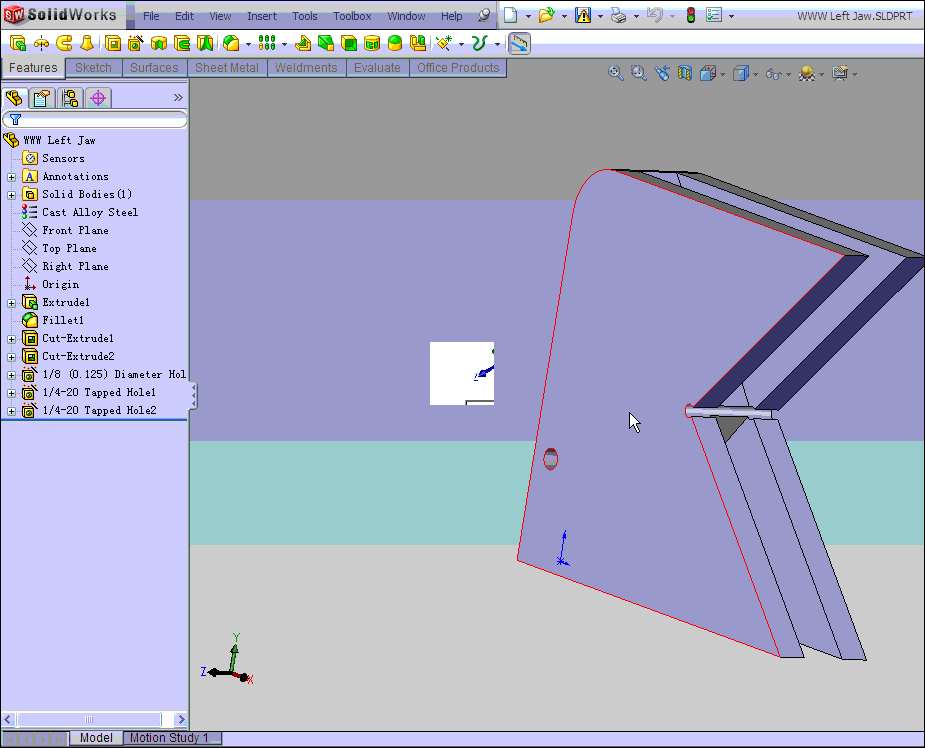Switch to the Weldments tab
The image size is (925, 748).
[306, 68]
